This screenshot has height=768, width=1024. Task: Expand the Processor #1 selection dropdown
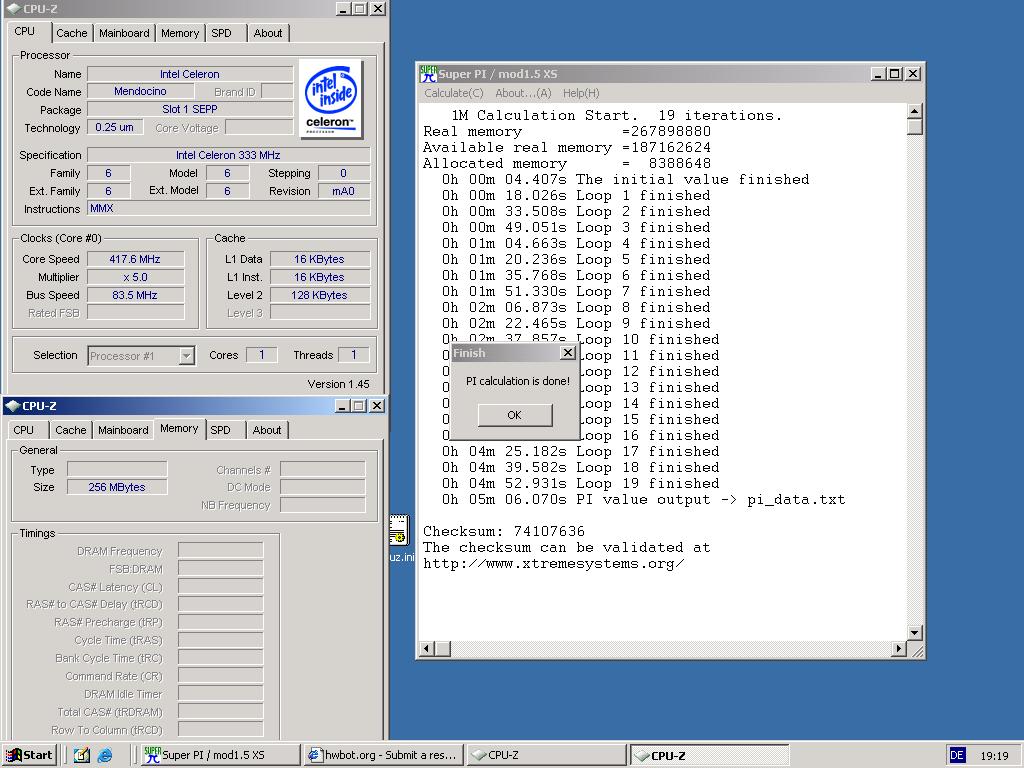[186, 356]
